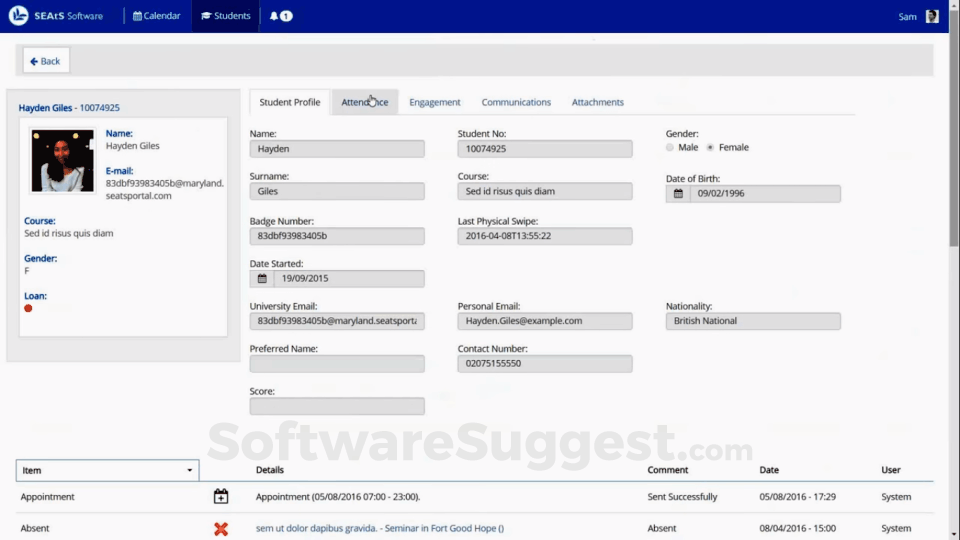This screenshot has height=540, width=960.
Task: Click the Student No field
Action: pyautogui.click(x=545, y=149)
